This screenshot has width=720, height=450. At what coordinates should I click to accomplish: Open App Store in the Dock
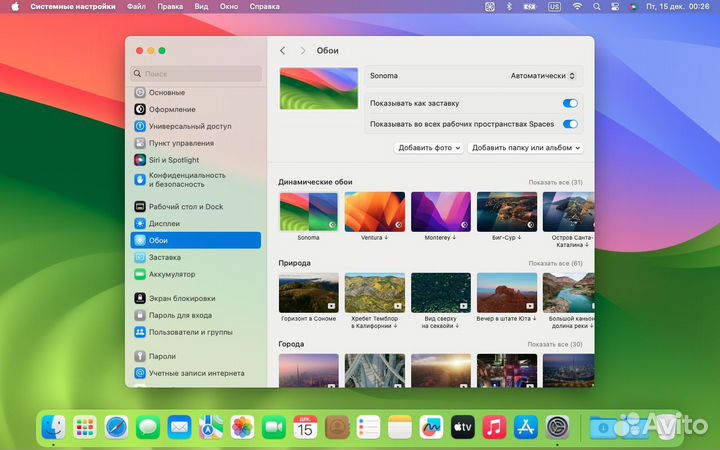[526, 427]
